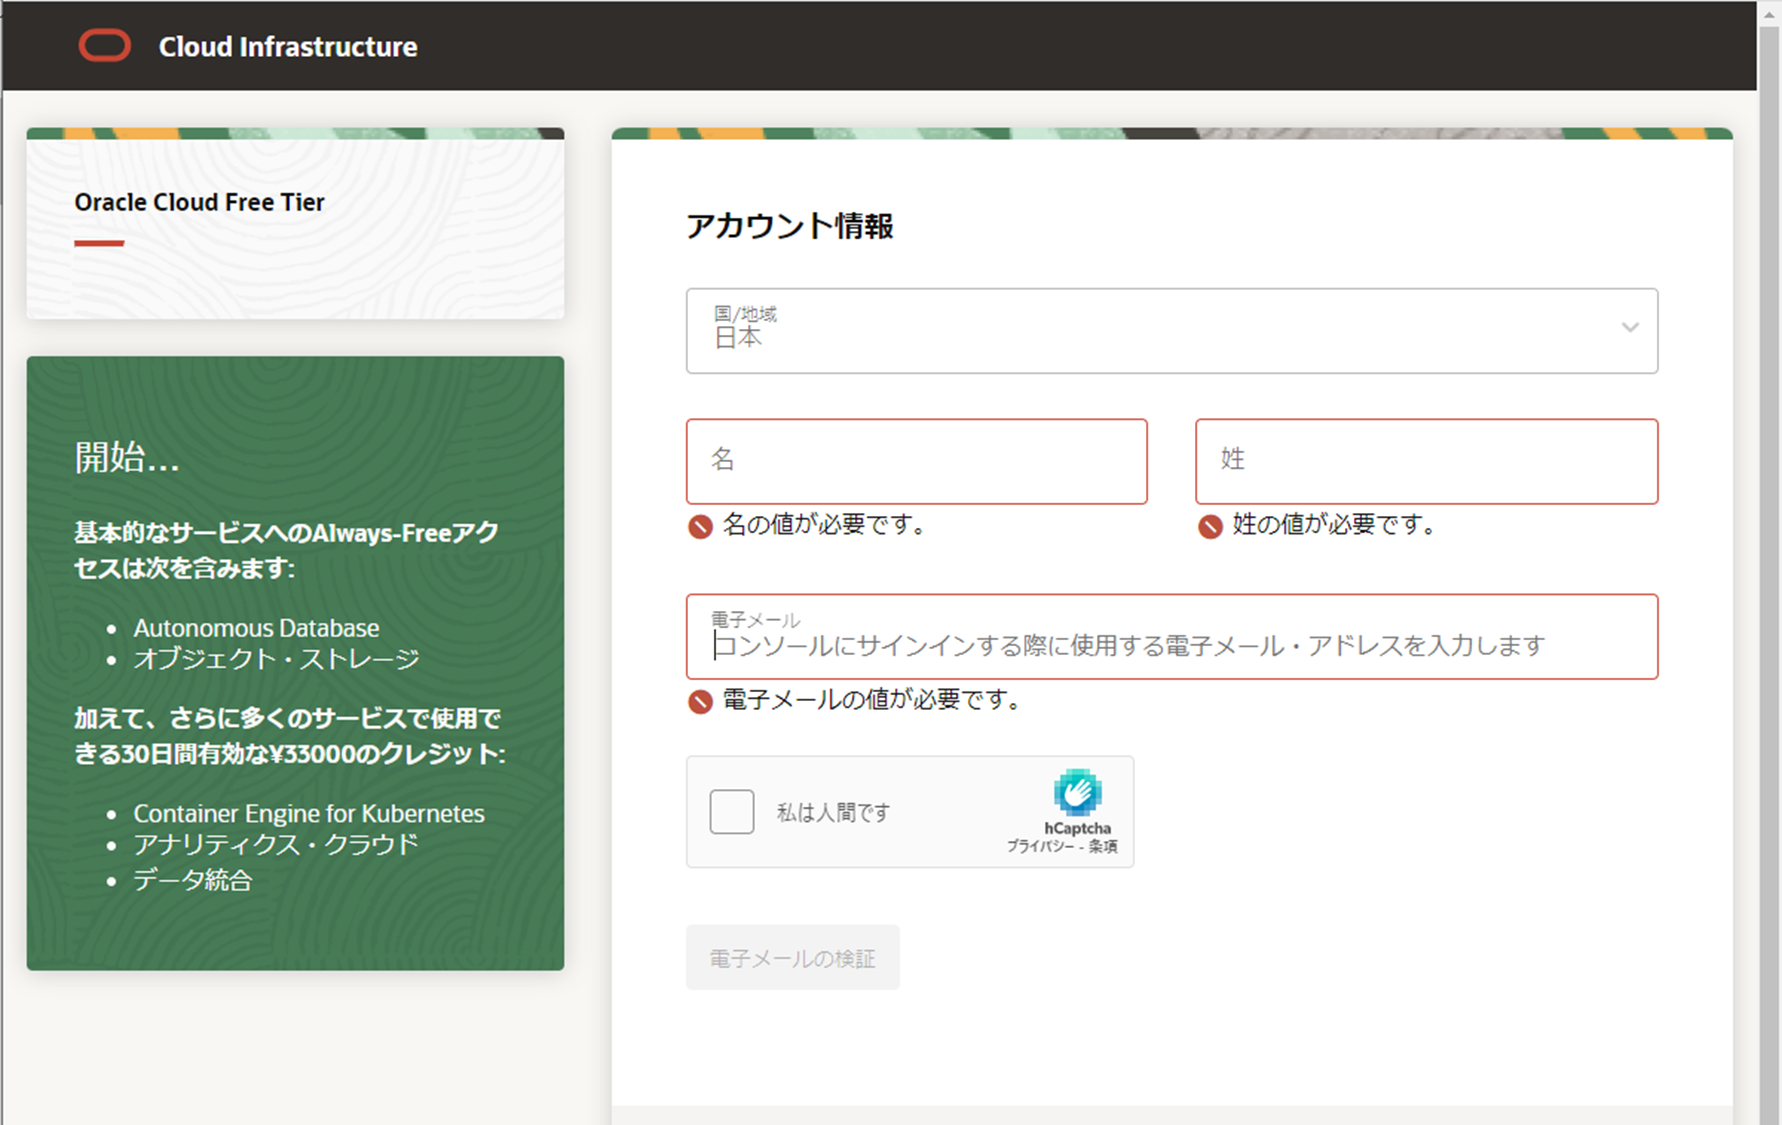Click the Container Engine for Kubernetes item
This screenshot has width=1782, height=1125.
click(x=309, y=814)
